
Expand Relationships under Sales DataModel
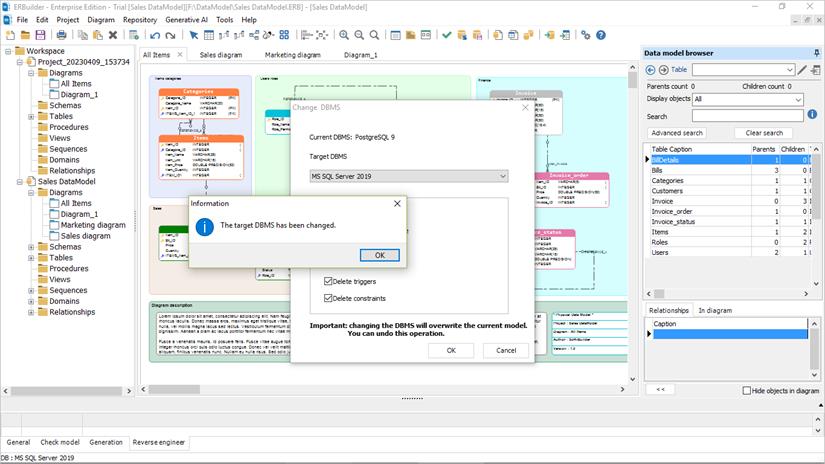click(x=31, y=312)
